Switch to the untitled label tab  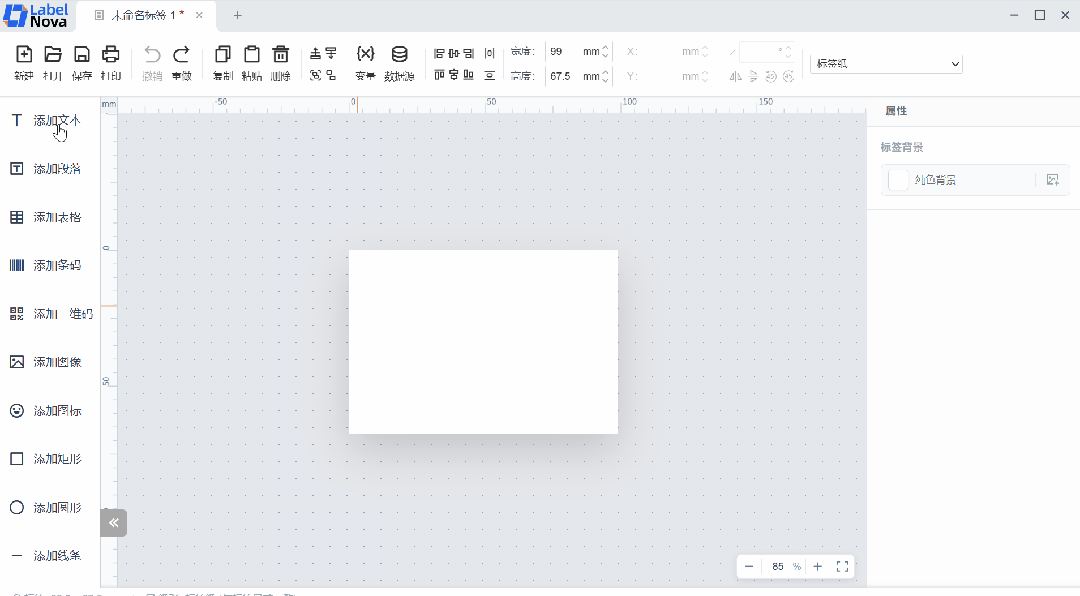click(147, 15)
